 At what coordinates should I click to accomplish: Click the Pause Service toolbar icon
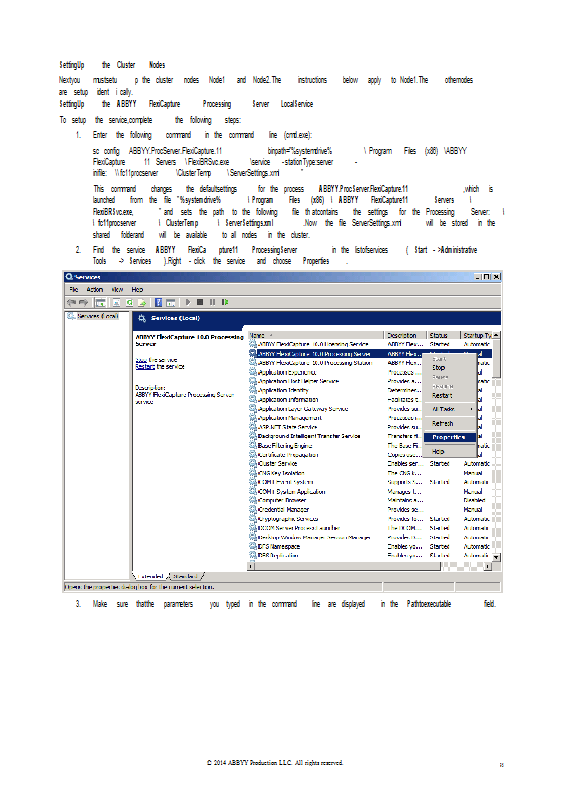tap(212, 302)
